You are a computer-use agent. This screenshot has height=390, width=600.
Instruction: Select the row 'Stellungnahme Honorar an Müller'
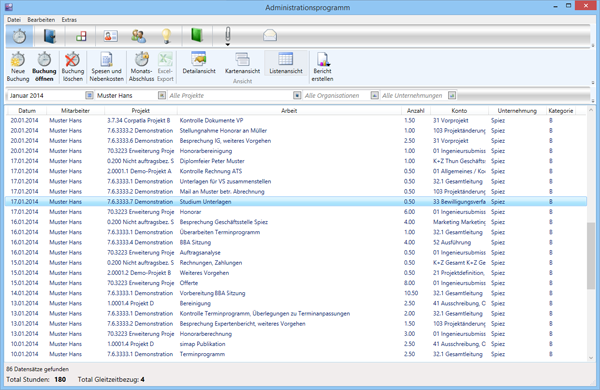[x=296, y=131]
